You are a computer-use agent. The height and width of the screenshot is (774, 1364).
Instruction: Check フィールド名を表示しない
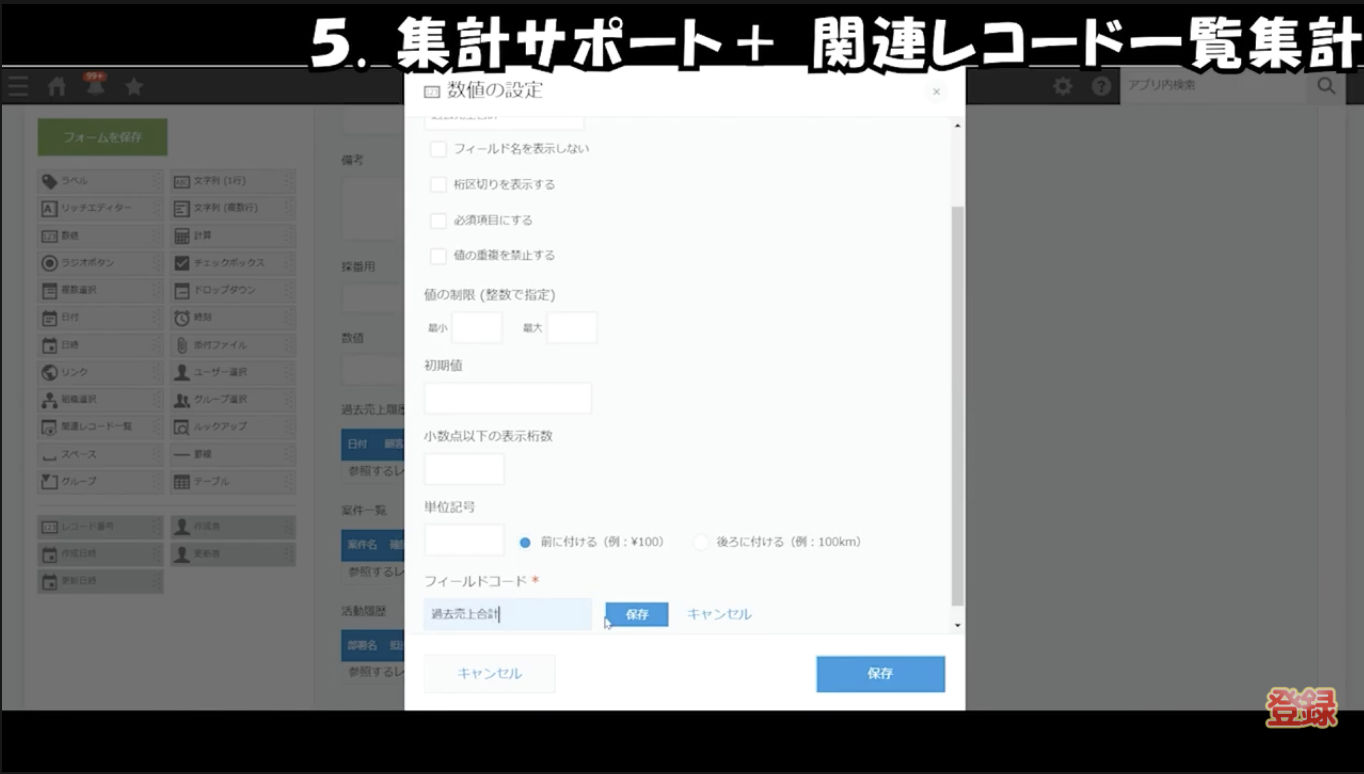coord(437,148)
